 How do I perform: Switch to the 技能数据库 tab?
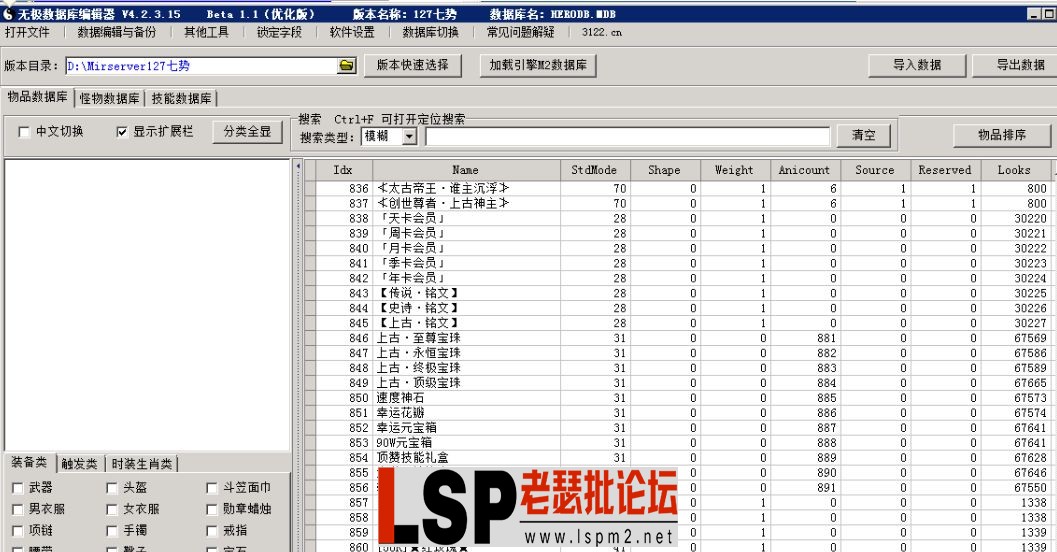tap(181, 98)
